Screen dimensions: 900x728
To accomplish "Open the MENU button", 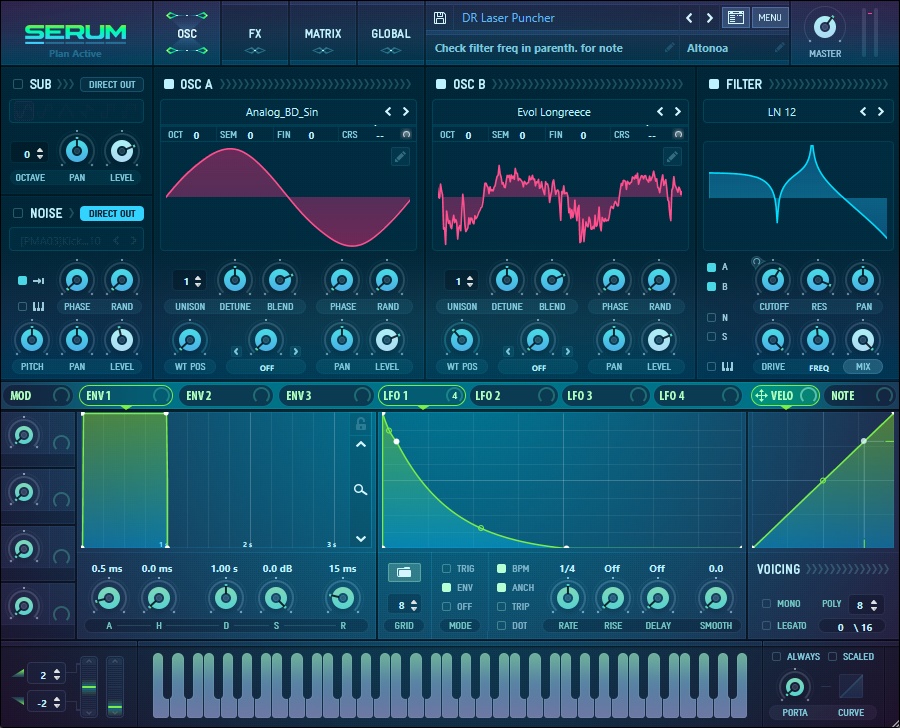I will click(769, 18).
